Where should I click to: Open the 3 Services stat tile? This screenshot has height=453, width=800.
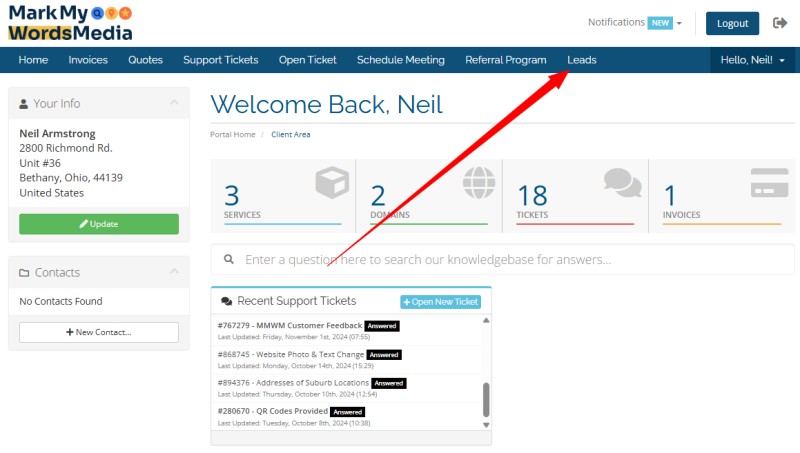coord(283,196)
